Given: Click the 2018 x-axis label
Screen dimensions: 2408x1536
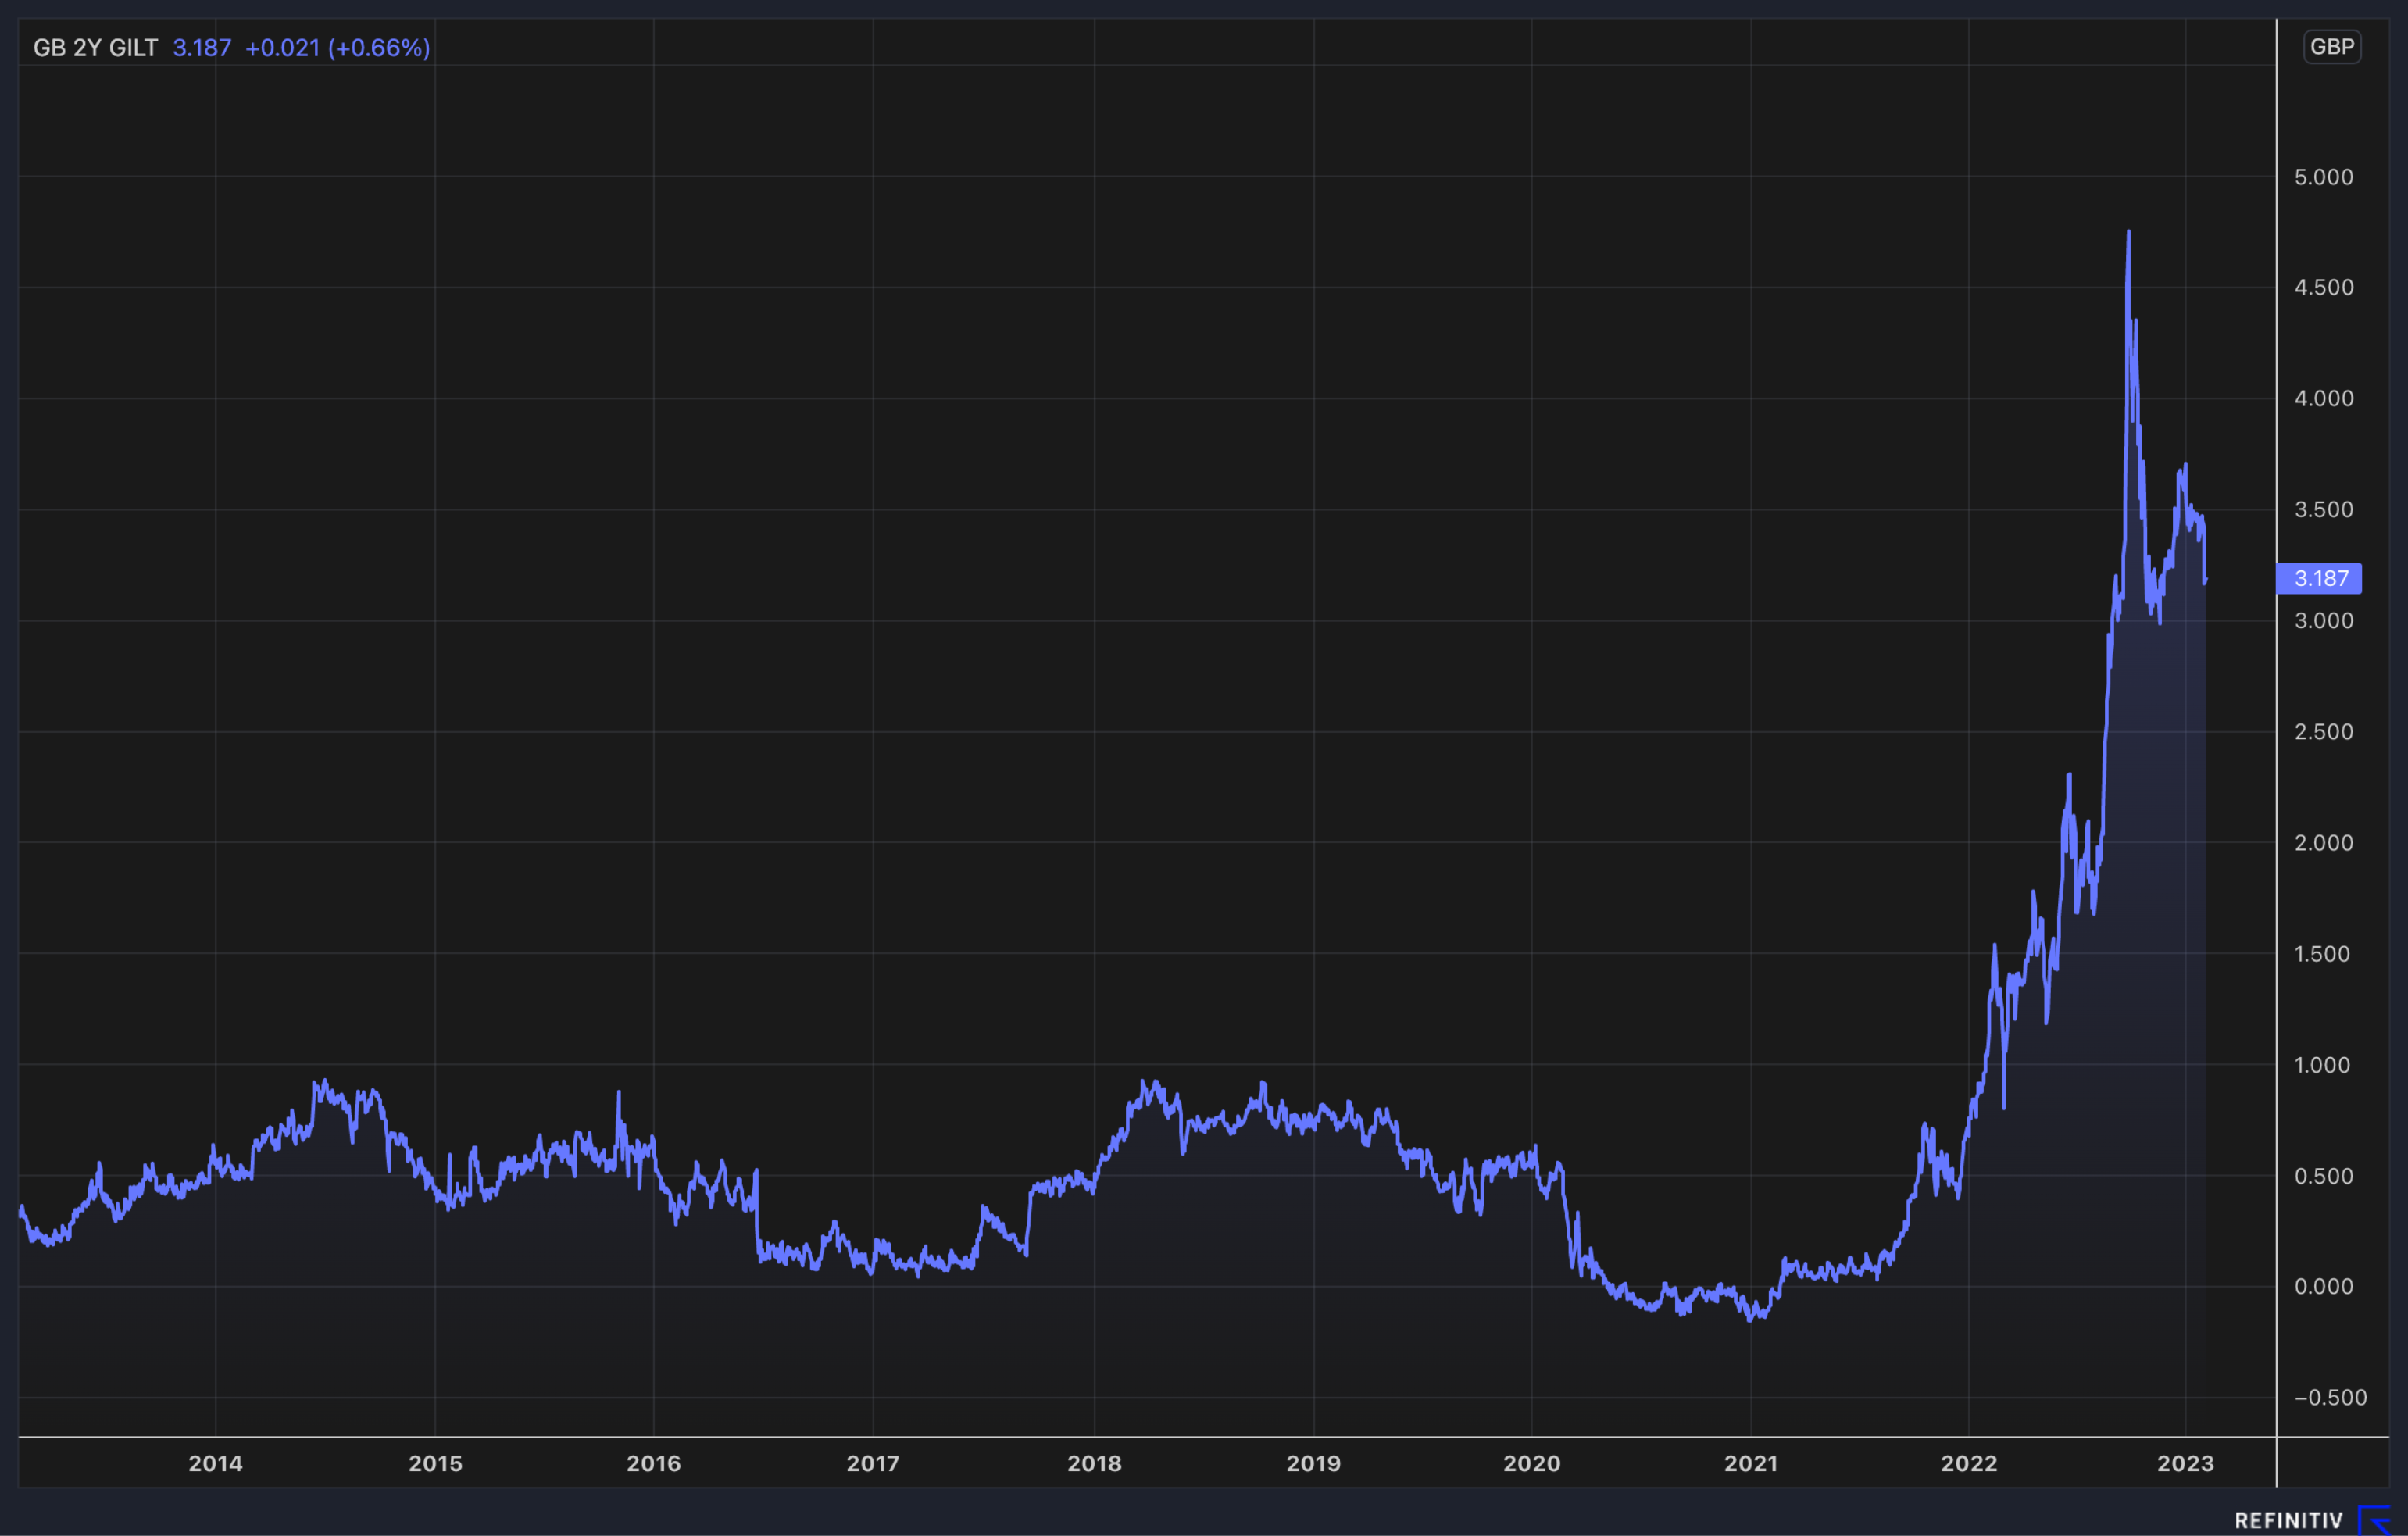Looking at the screenshot, I should pyautogui.click(x=1095, y=1464).
